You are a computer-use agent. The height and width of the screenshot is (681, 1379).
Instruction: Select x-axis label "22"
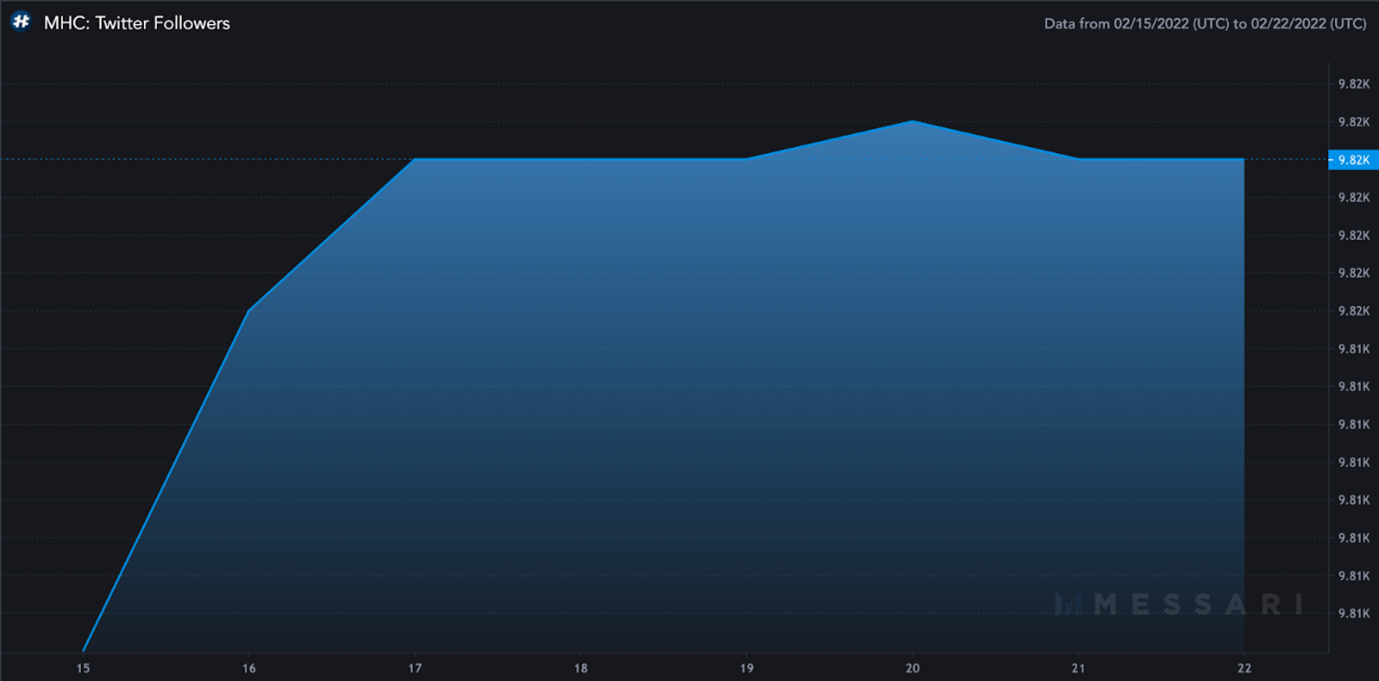pos(1244,667)
